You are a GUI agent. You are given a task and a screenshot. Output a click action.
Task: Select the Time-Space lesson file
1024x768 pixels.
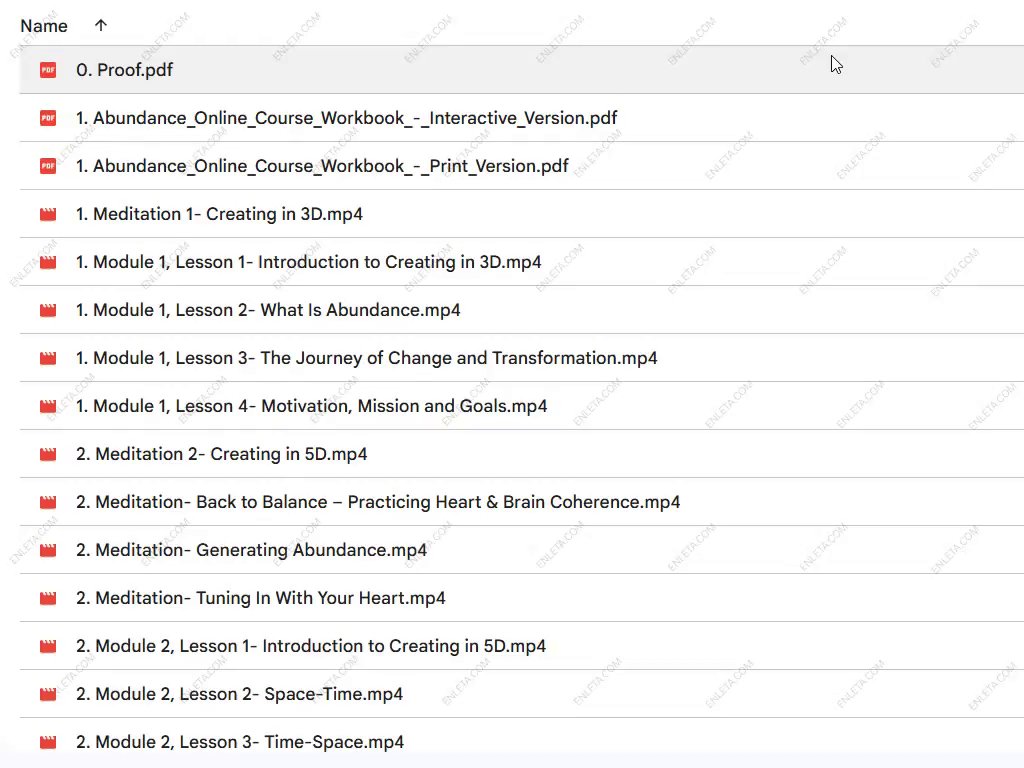240,742
